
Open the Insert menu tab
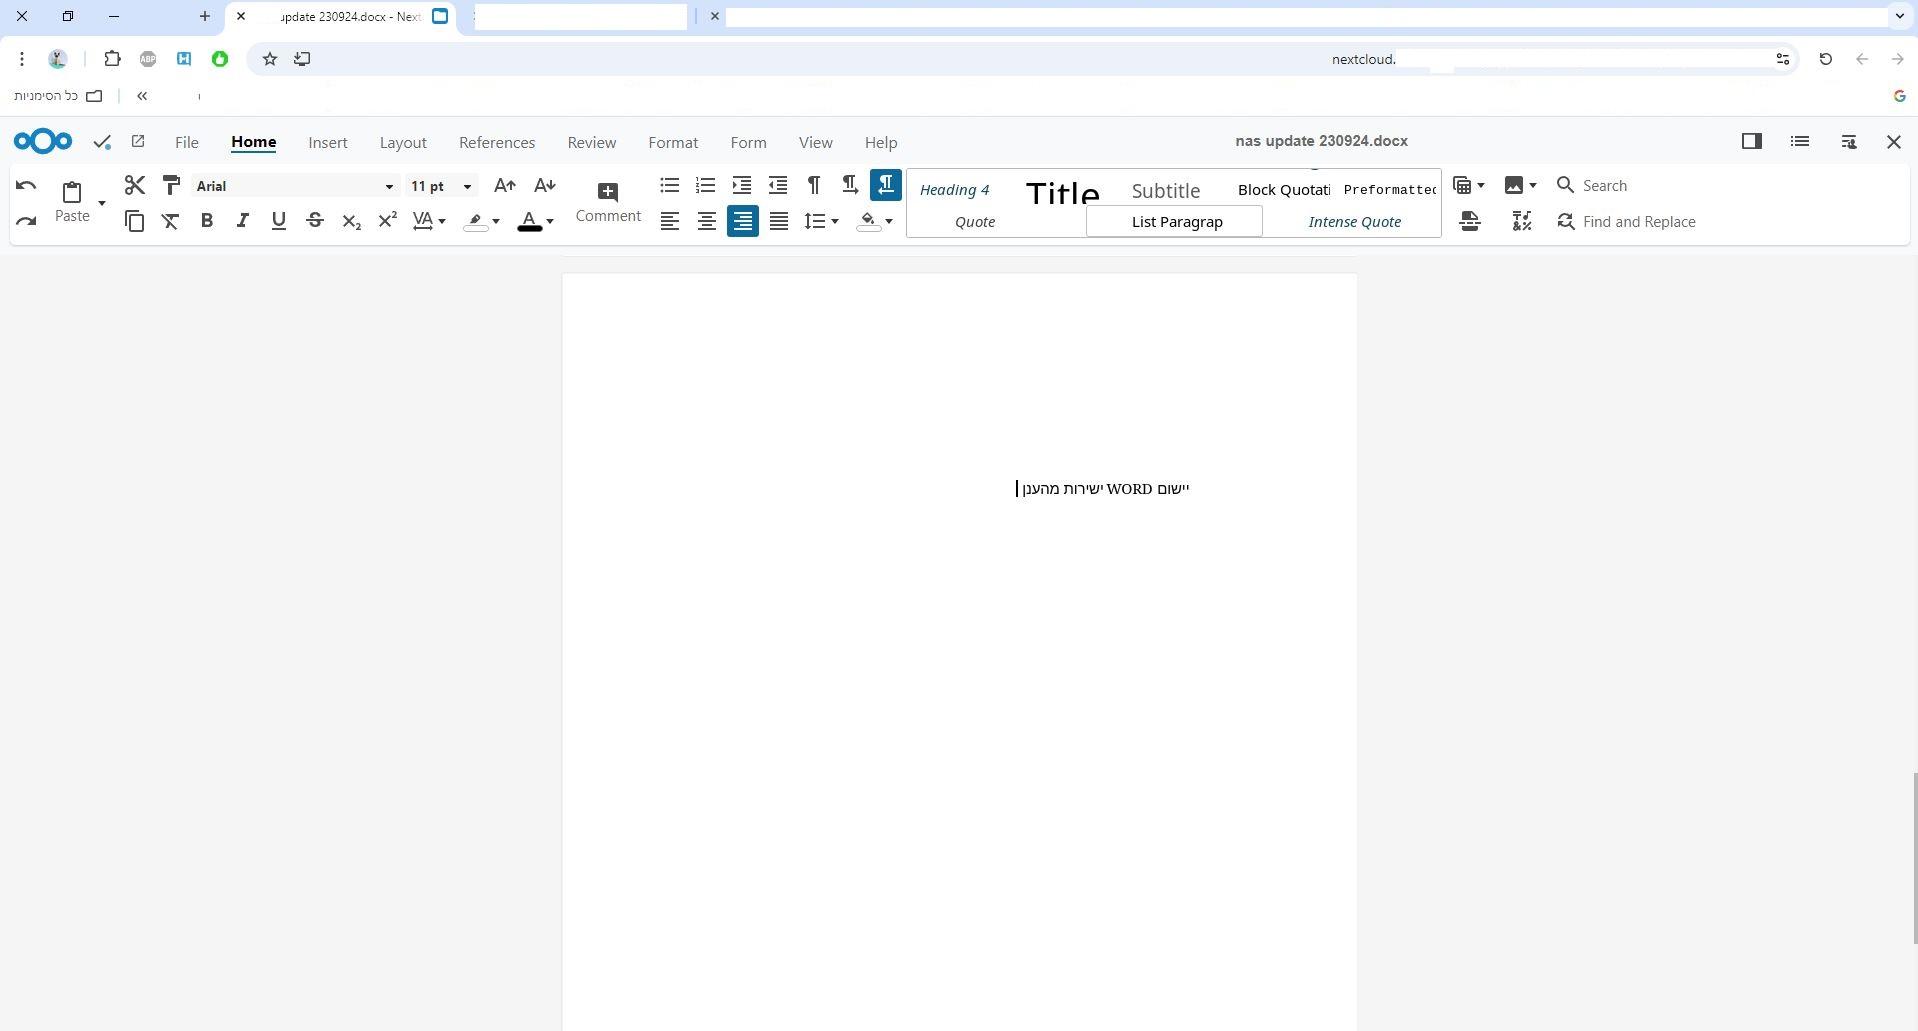[x=328, y=142]
